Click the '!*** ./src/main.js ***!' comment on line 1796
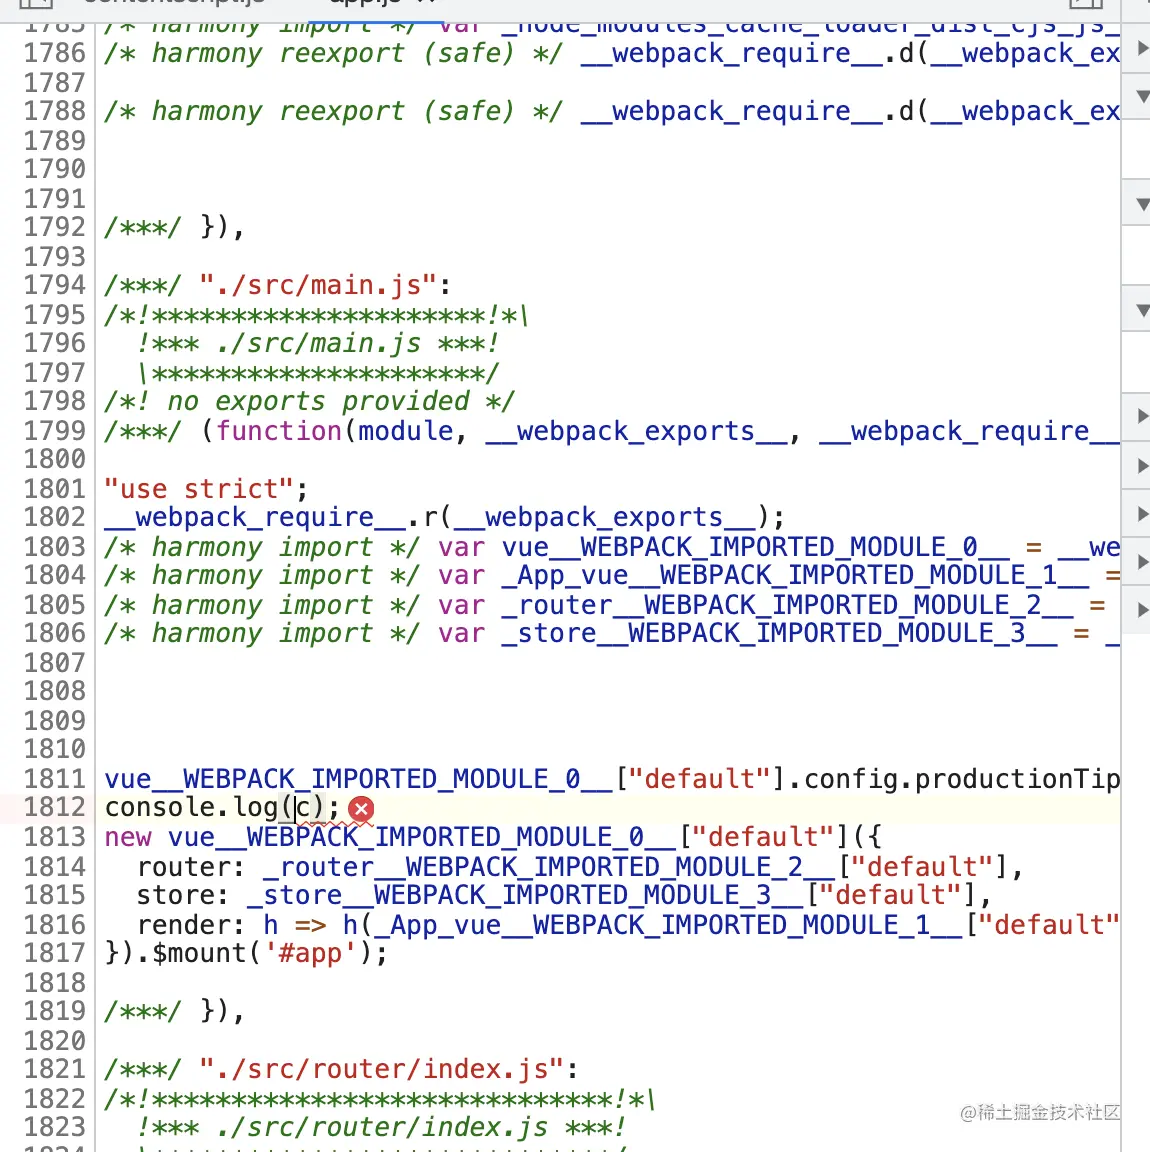Image resolution: width=1150 pixels, height=1152 pixels. (318, 343)
